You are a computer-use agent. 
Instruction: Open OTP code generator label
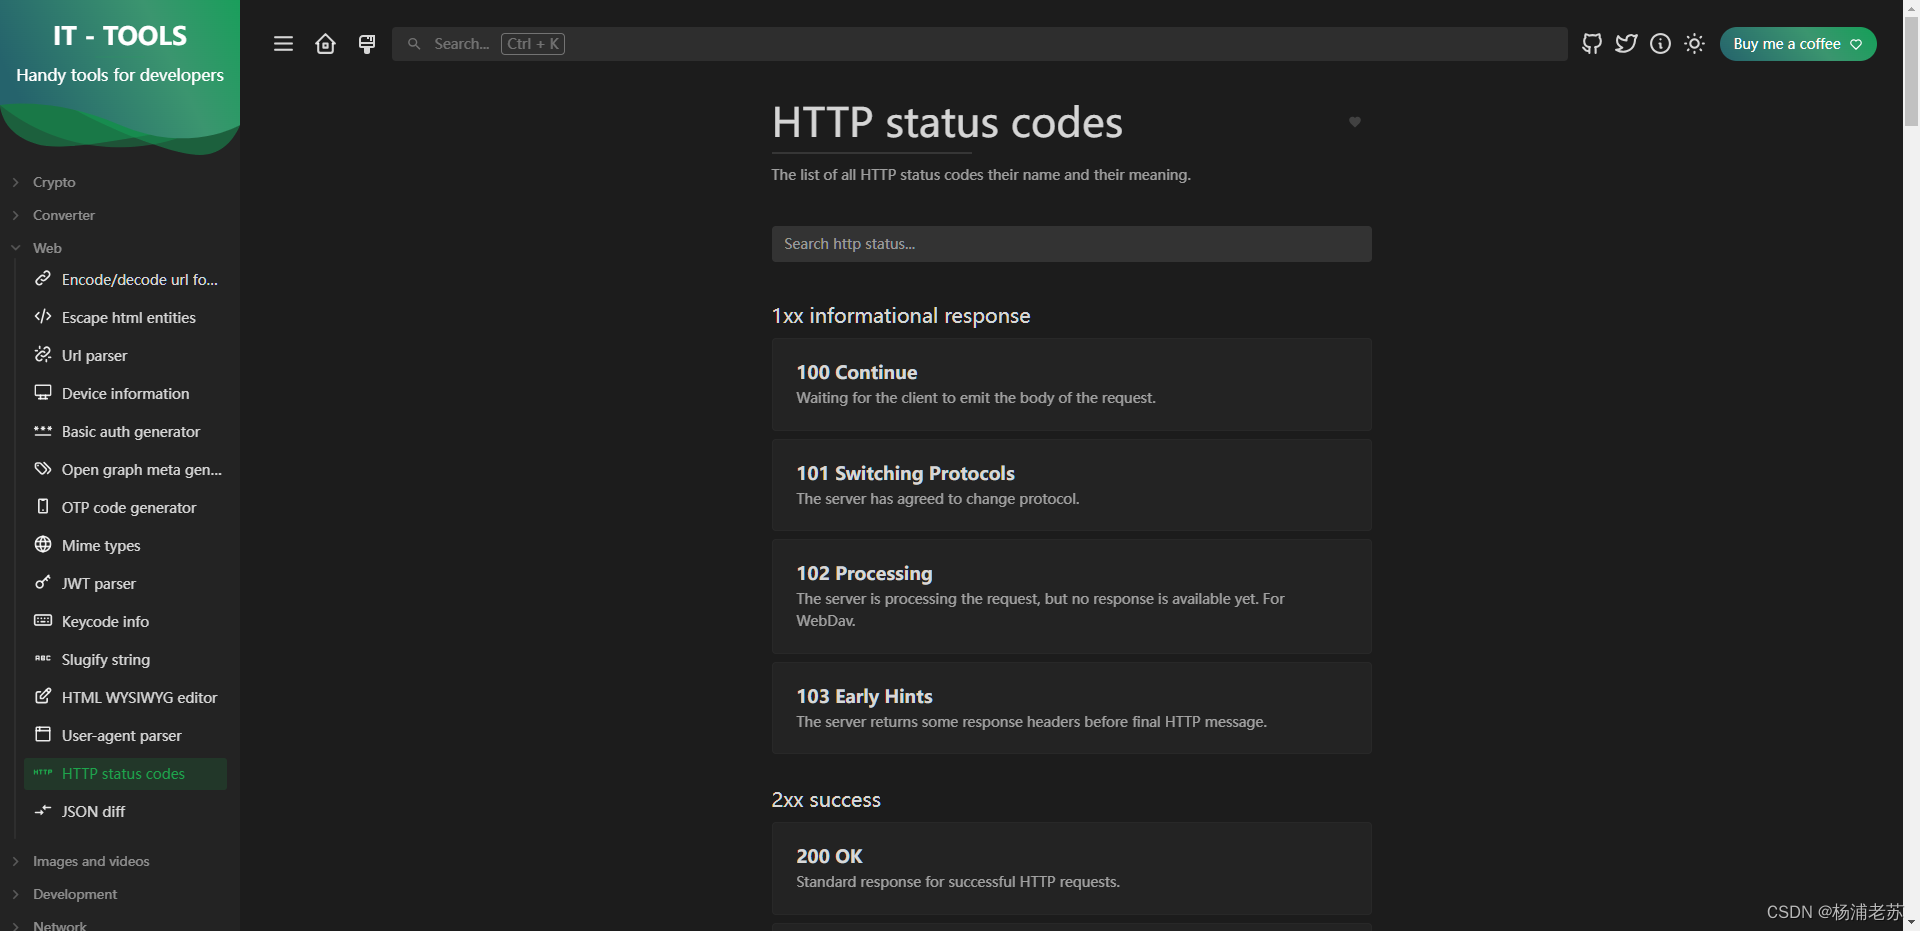tap(129, 508)
